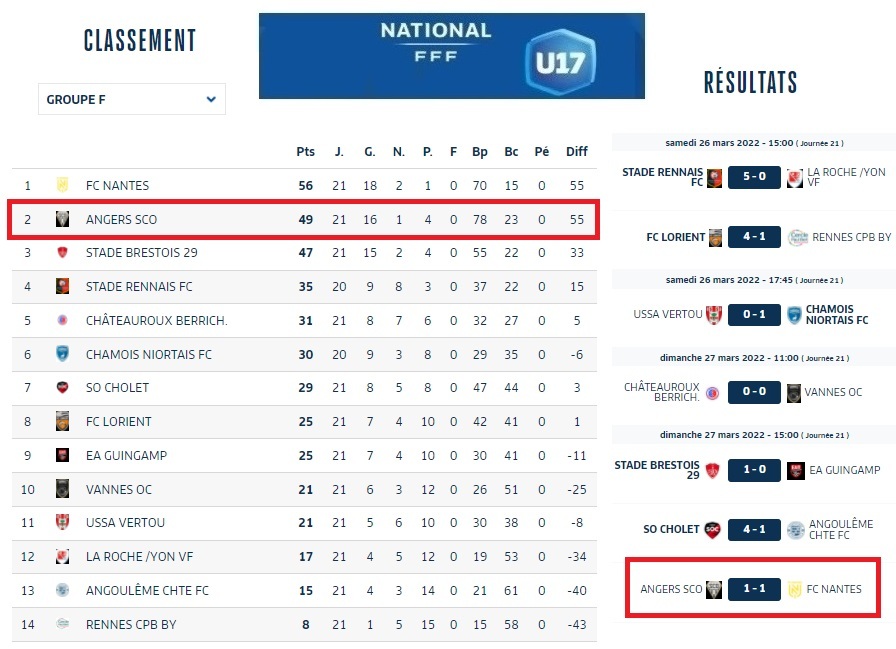
Task: Click the SO Cholet crest in standings
Action: tap(62, 388)
